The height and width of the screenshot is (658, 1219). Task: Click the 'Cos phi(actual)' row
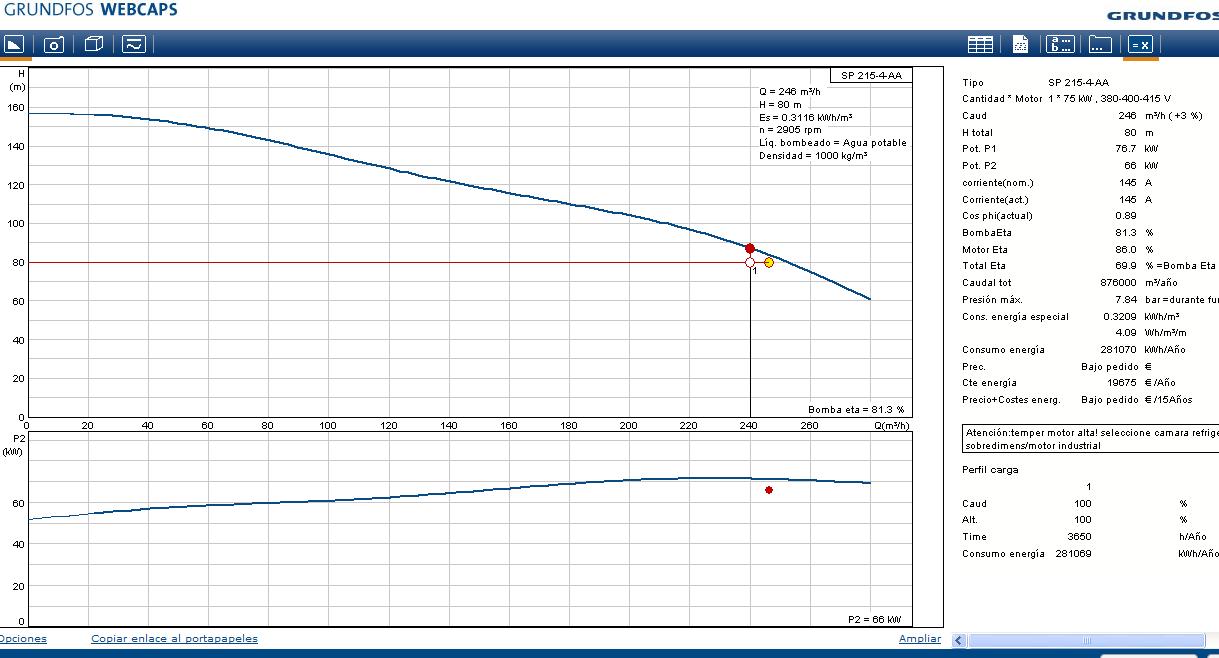pos(1050,216)
